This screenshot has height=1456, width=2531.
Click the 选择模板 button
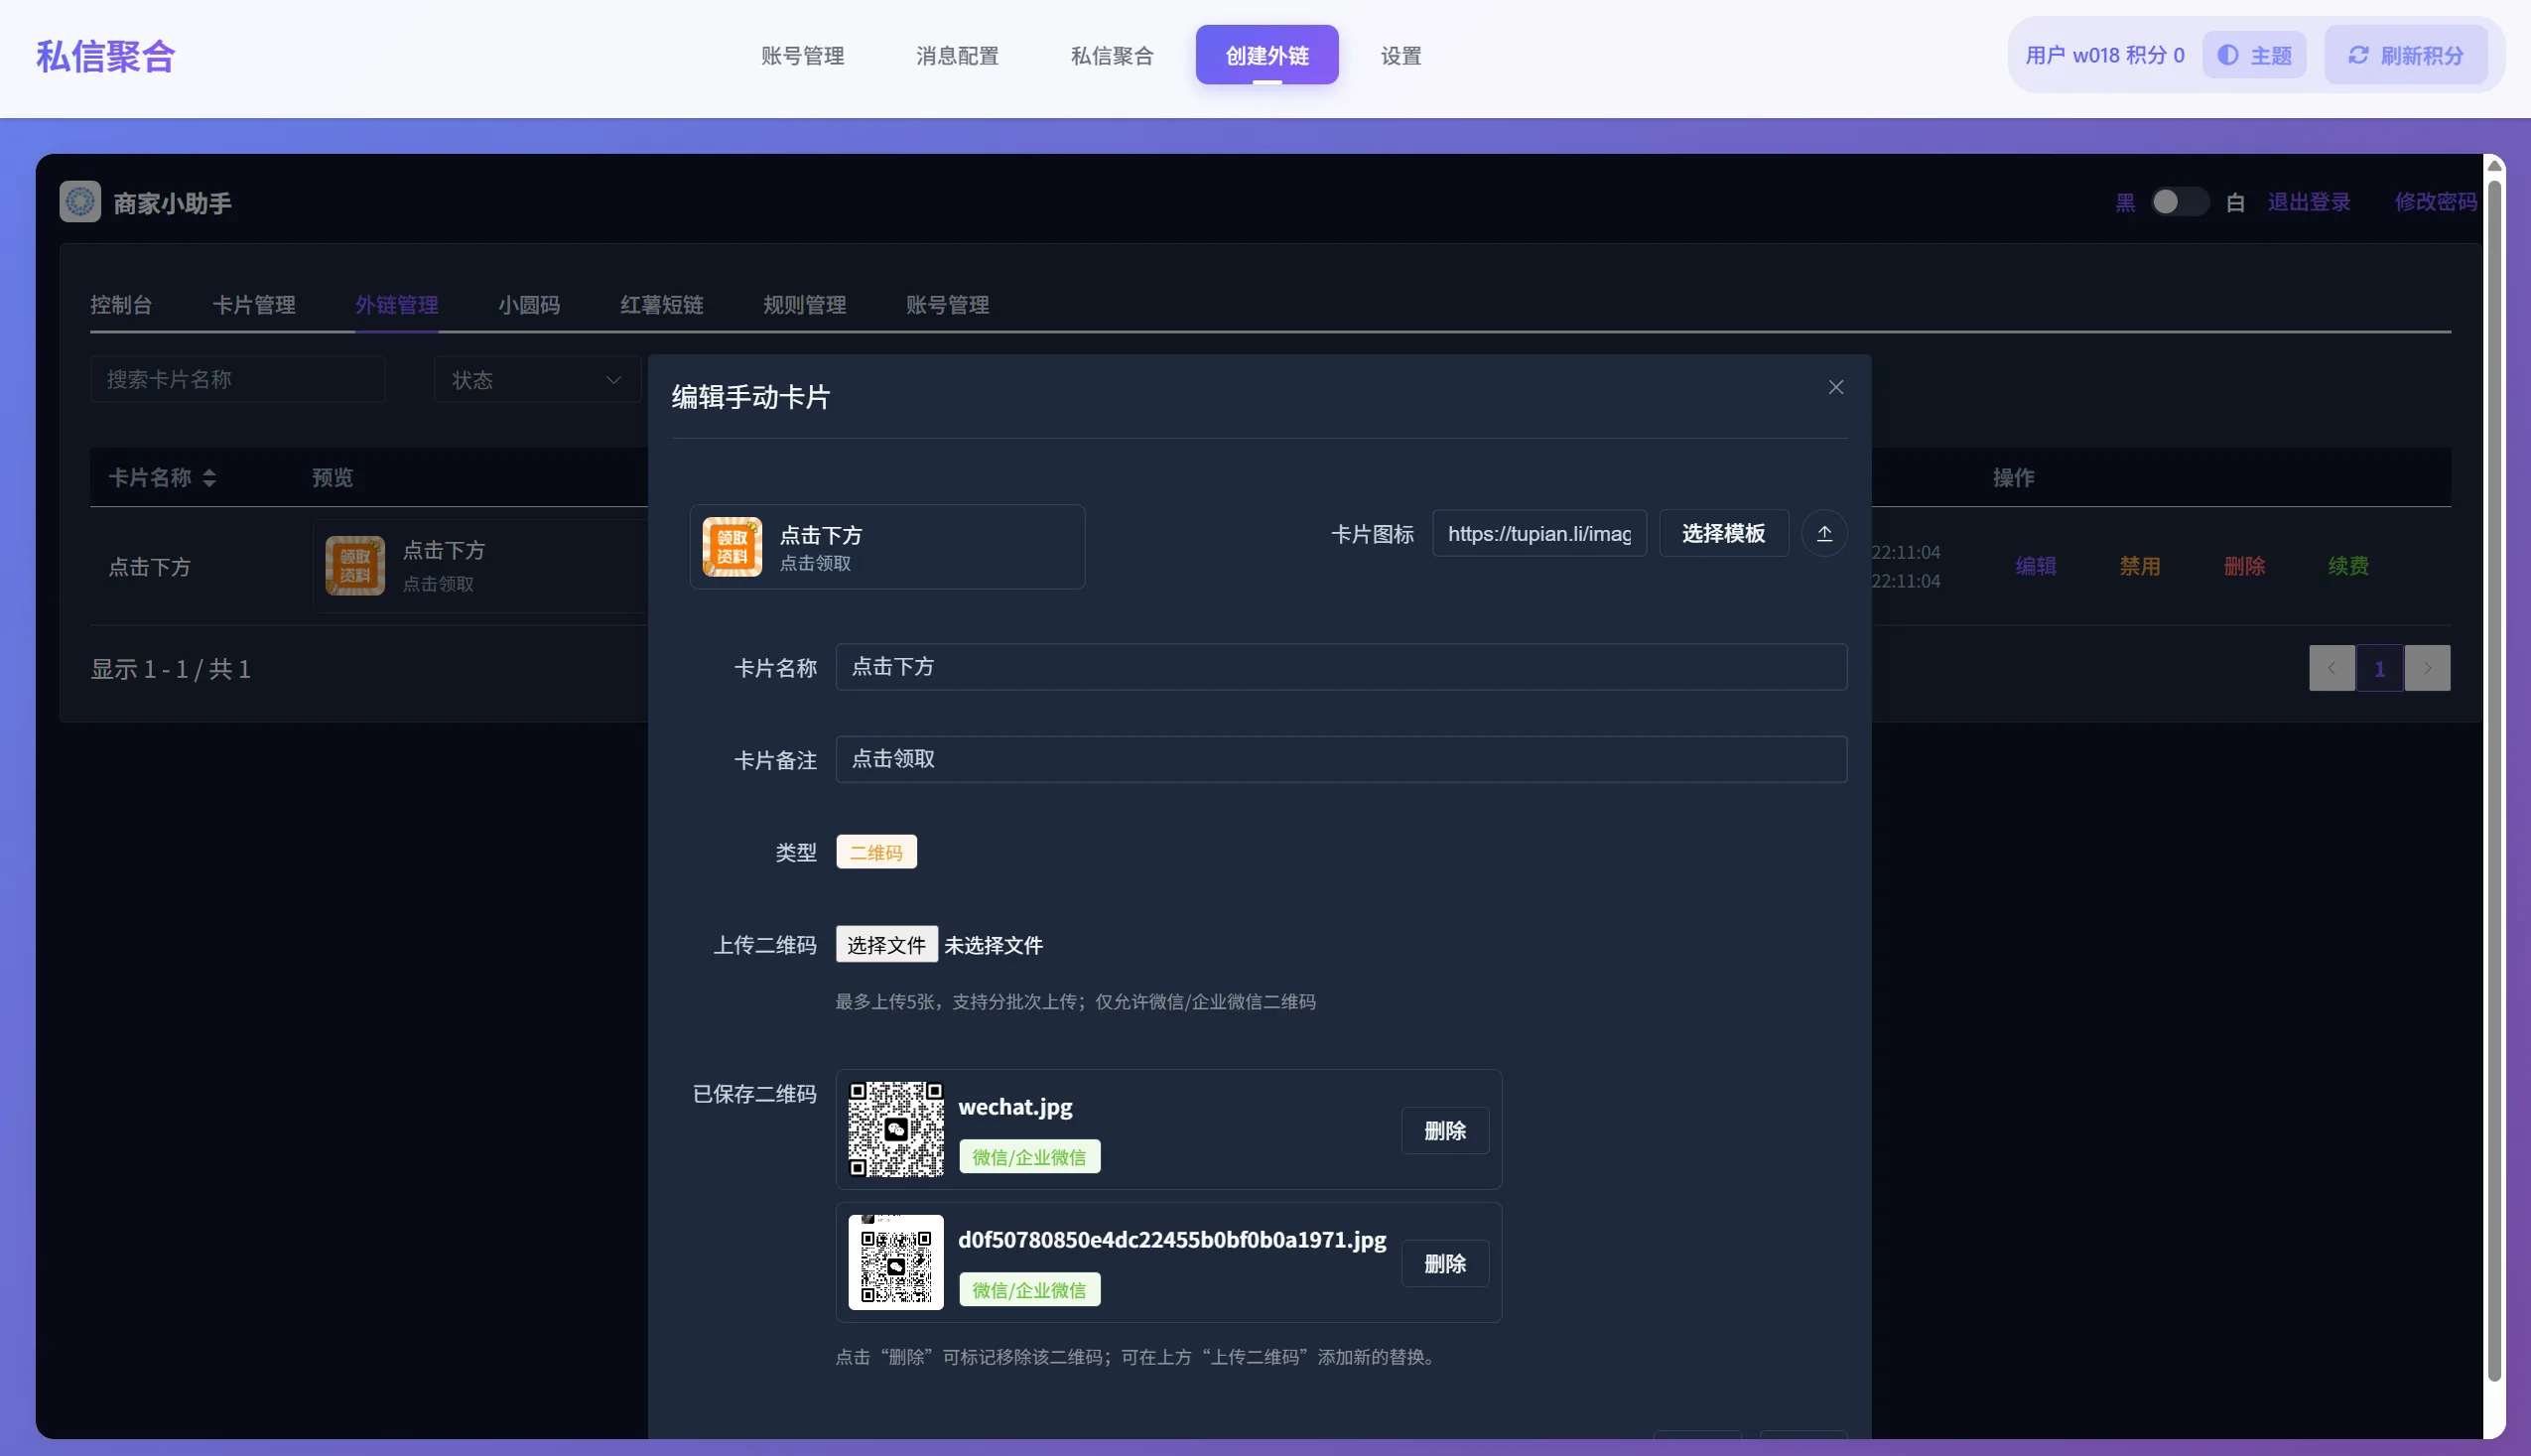1722,533
